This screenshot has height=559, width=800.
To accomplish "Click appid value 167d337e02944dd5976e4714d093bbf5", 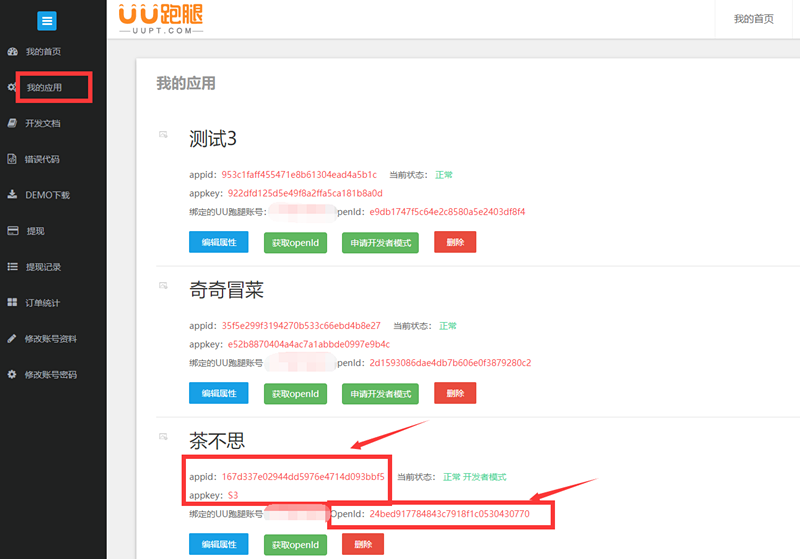I will 303,477.
